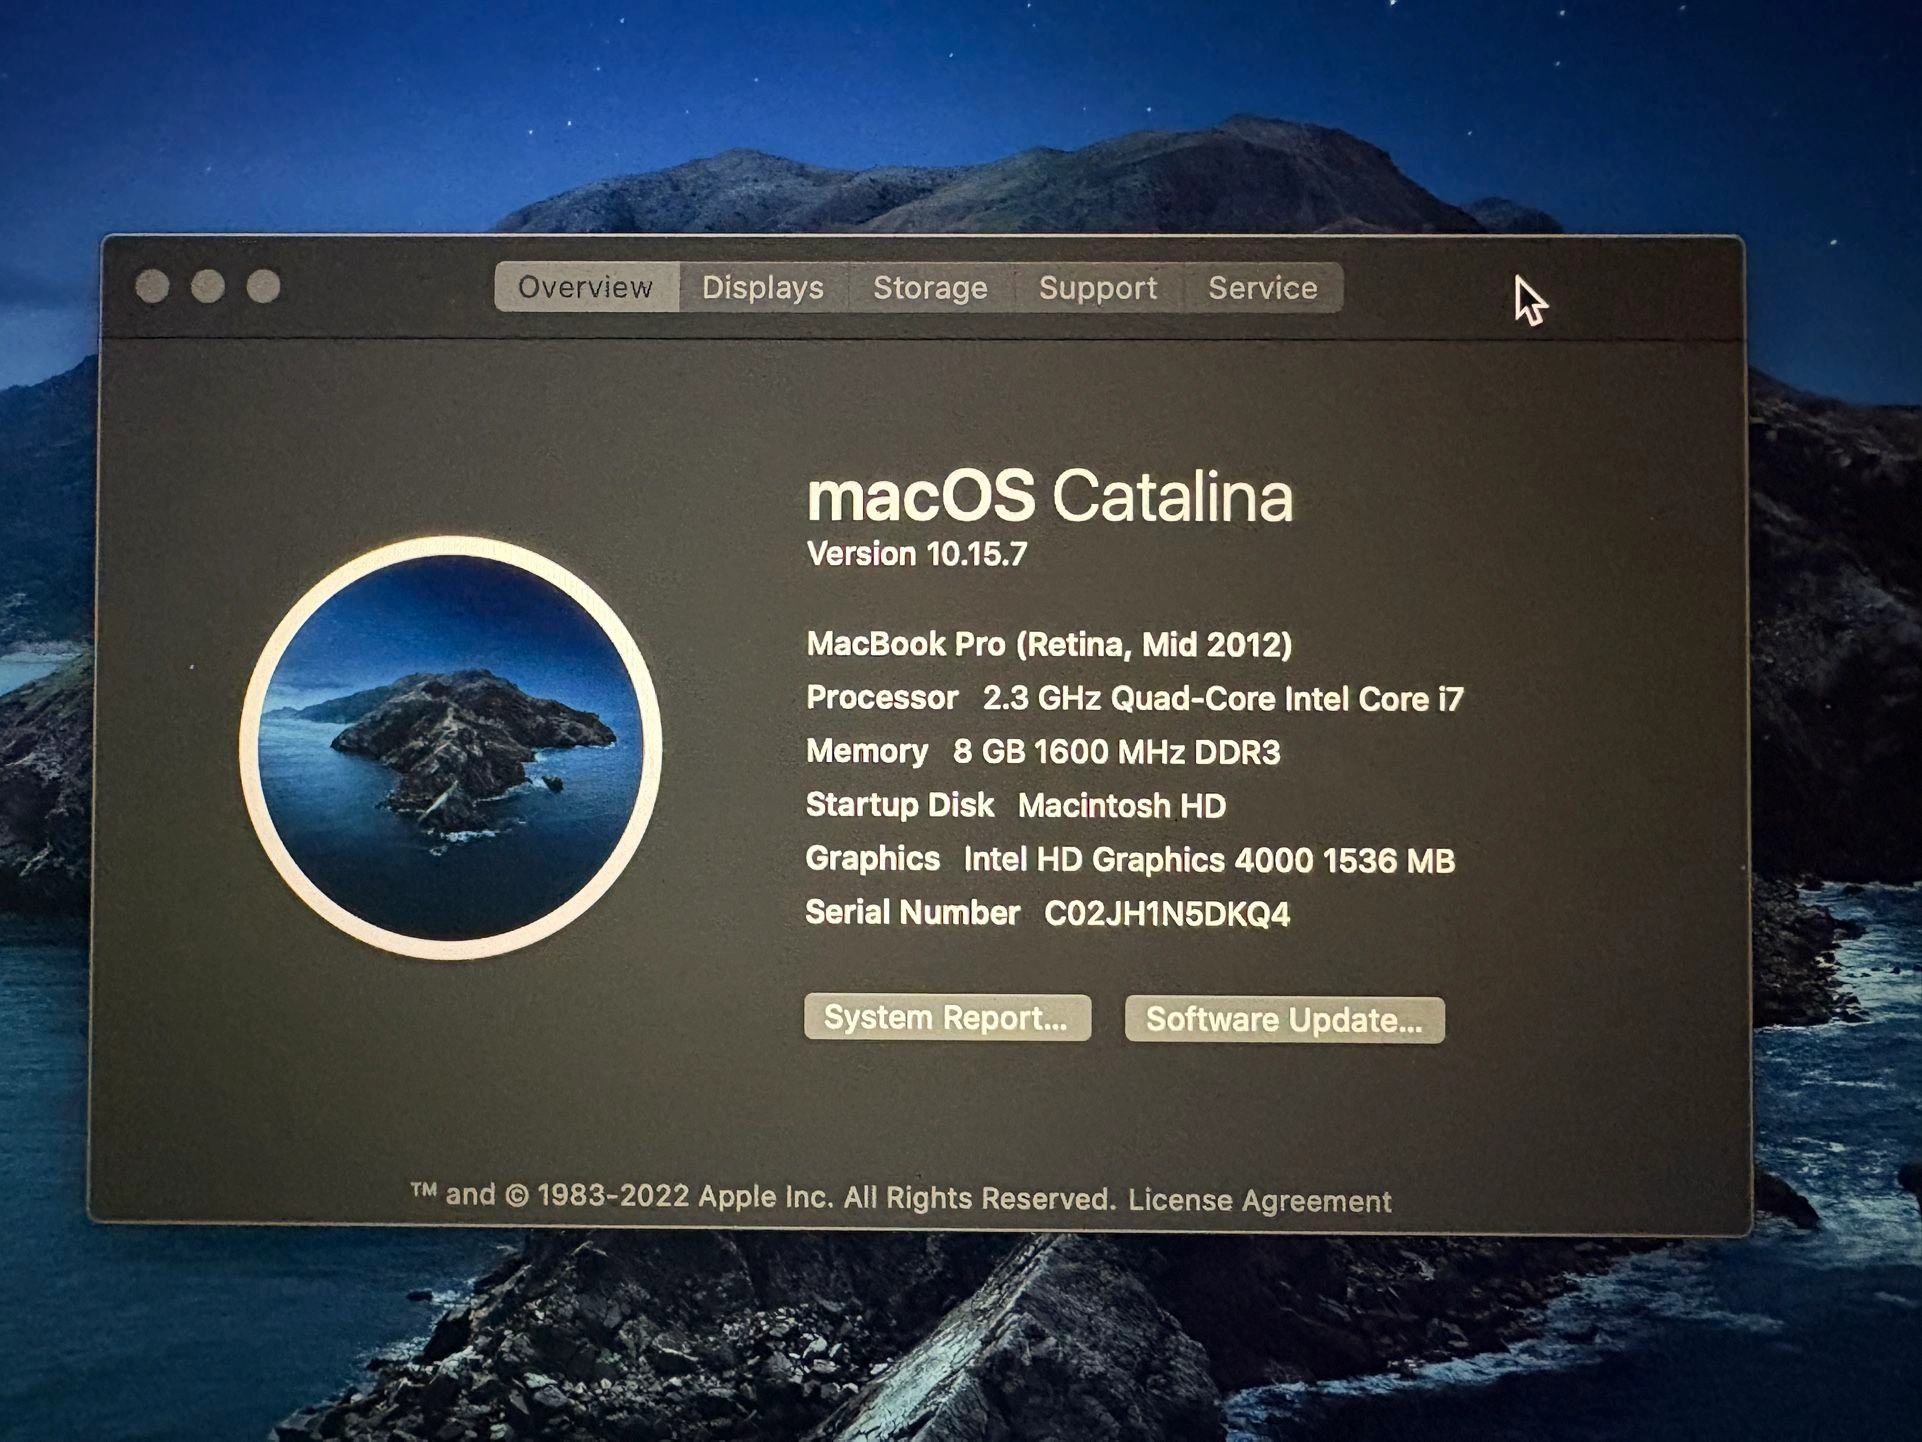
Task: Click the Version 10.15.7 text
Action: coord(916,554)
